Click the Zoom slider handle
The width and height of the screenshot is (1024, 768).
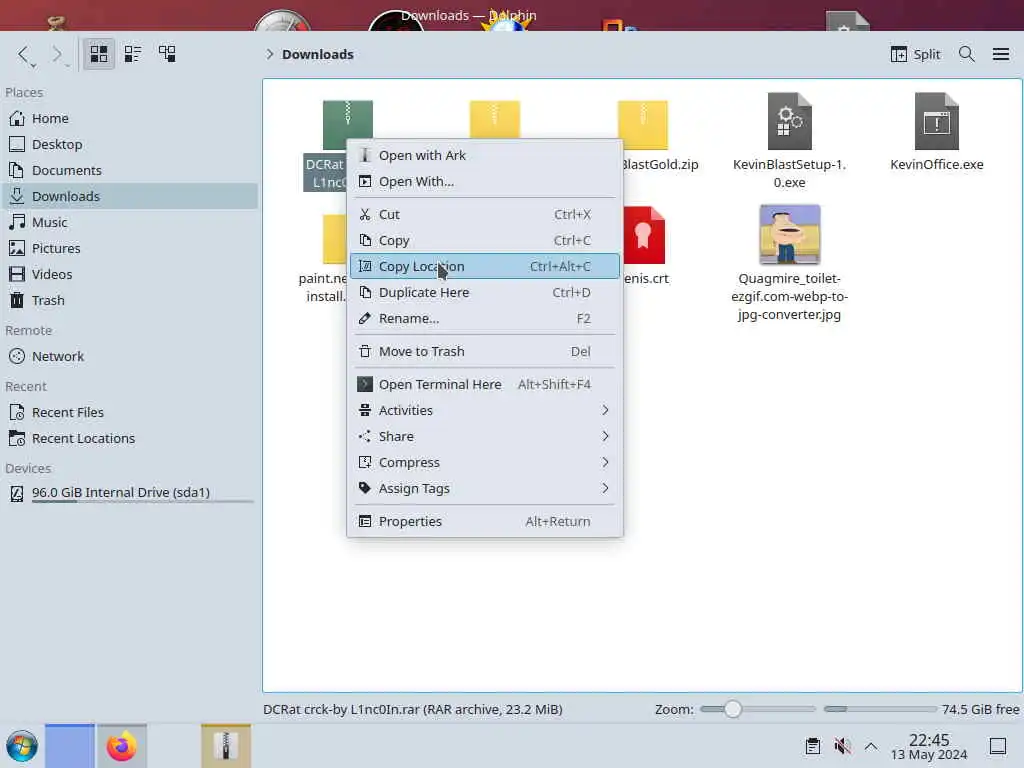[733, 709]
